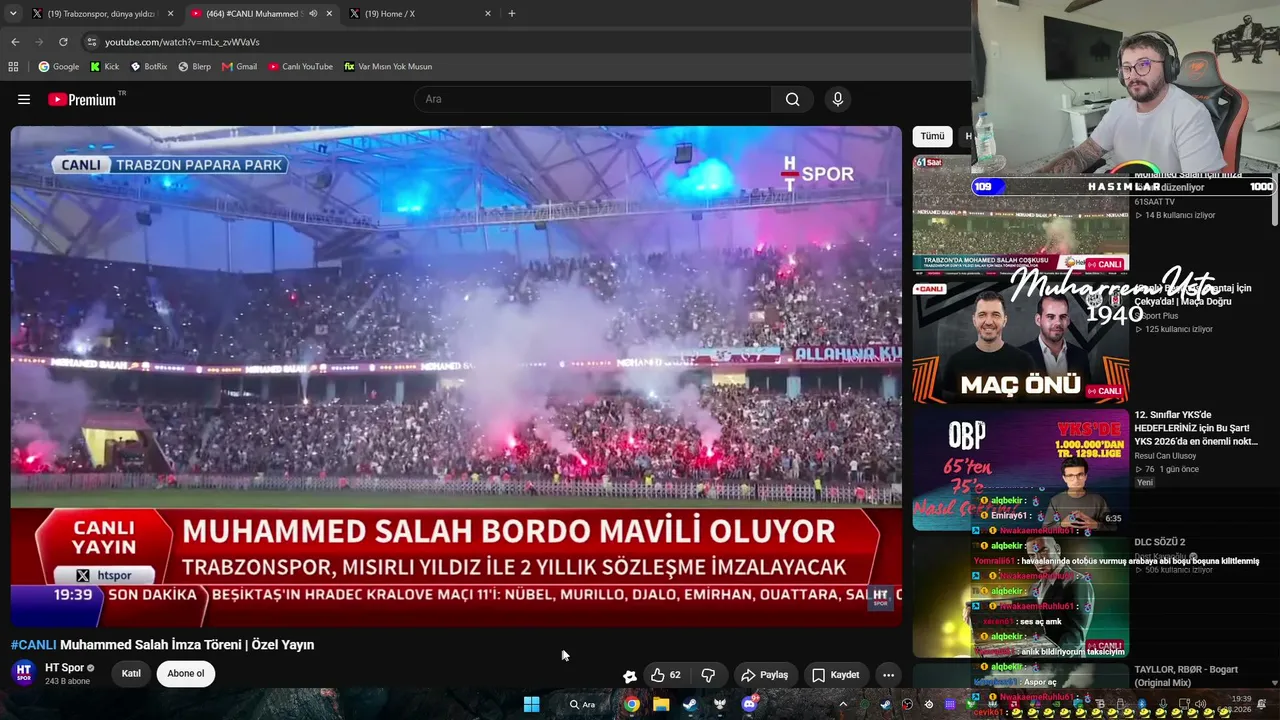This screenshot has width=1280, height=720.
Task: Open the HT Spor channel avatar
Action: pyautogui.click(x=24, y=673)
